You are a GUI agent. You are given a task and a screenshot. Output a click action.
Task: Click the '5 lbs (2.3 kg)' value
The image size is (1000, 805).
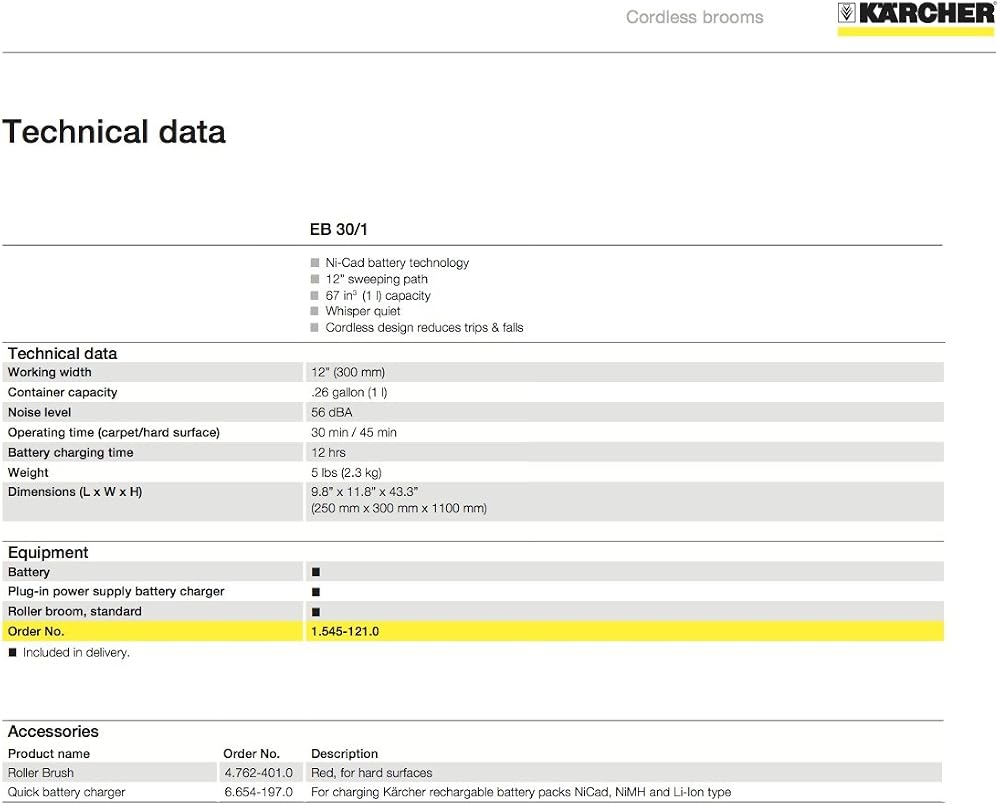pyautogui.click(x=346, y=473)
